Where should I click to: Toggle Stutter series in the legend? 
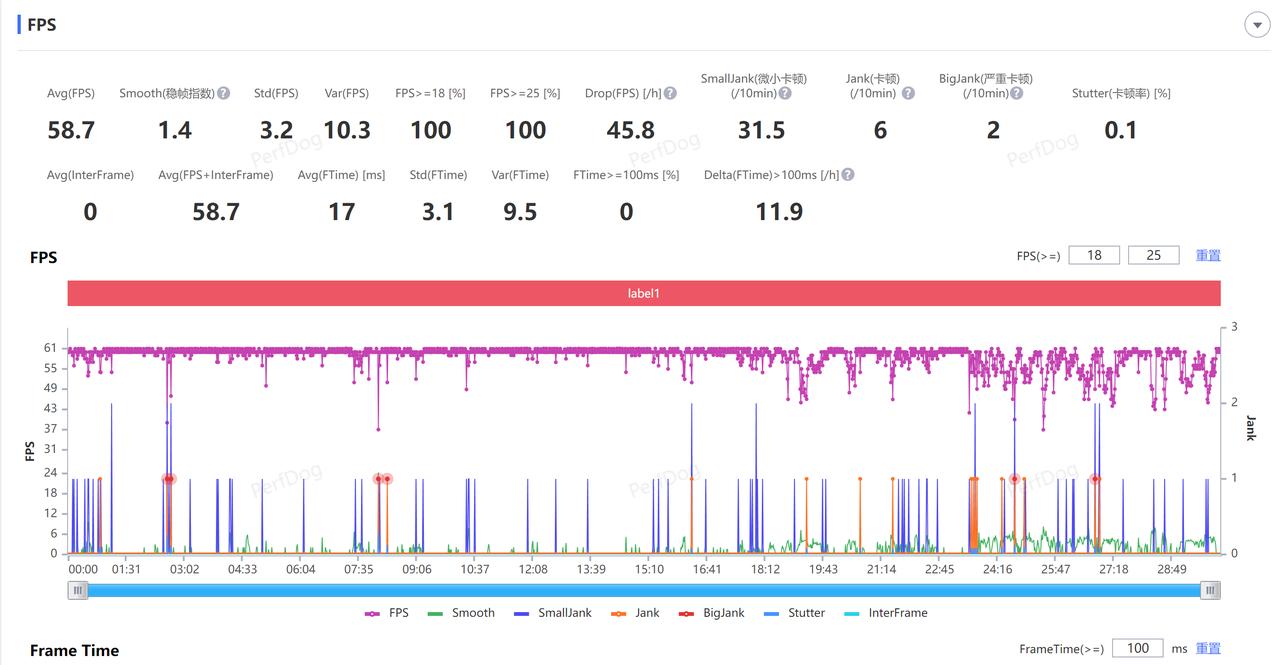[x=794, y=613]
